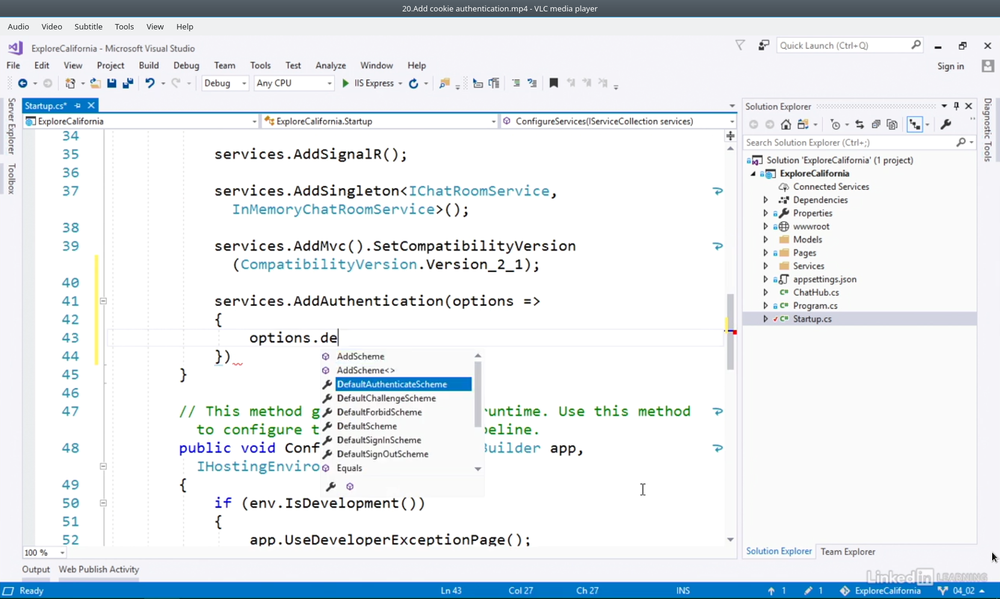
Task: Toggle Preview Selected Items in Solution Explorer
Action: (x=915, y=125)
